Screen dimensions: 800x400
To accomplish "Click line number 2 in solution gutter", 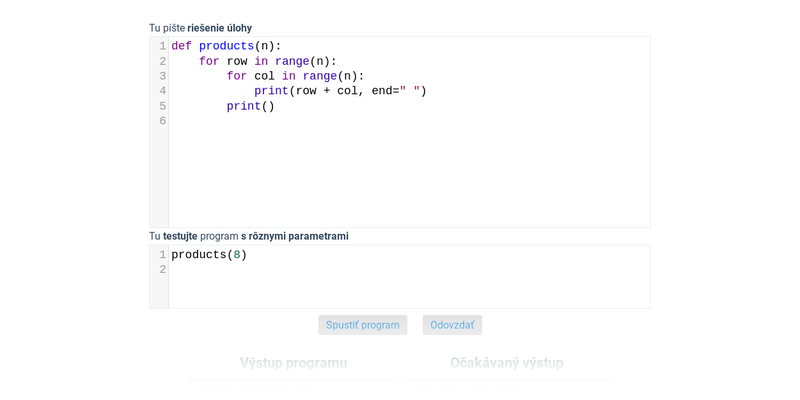I will click(163, 61).
